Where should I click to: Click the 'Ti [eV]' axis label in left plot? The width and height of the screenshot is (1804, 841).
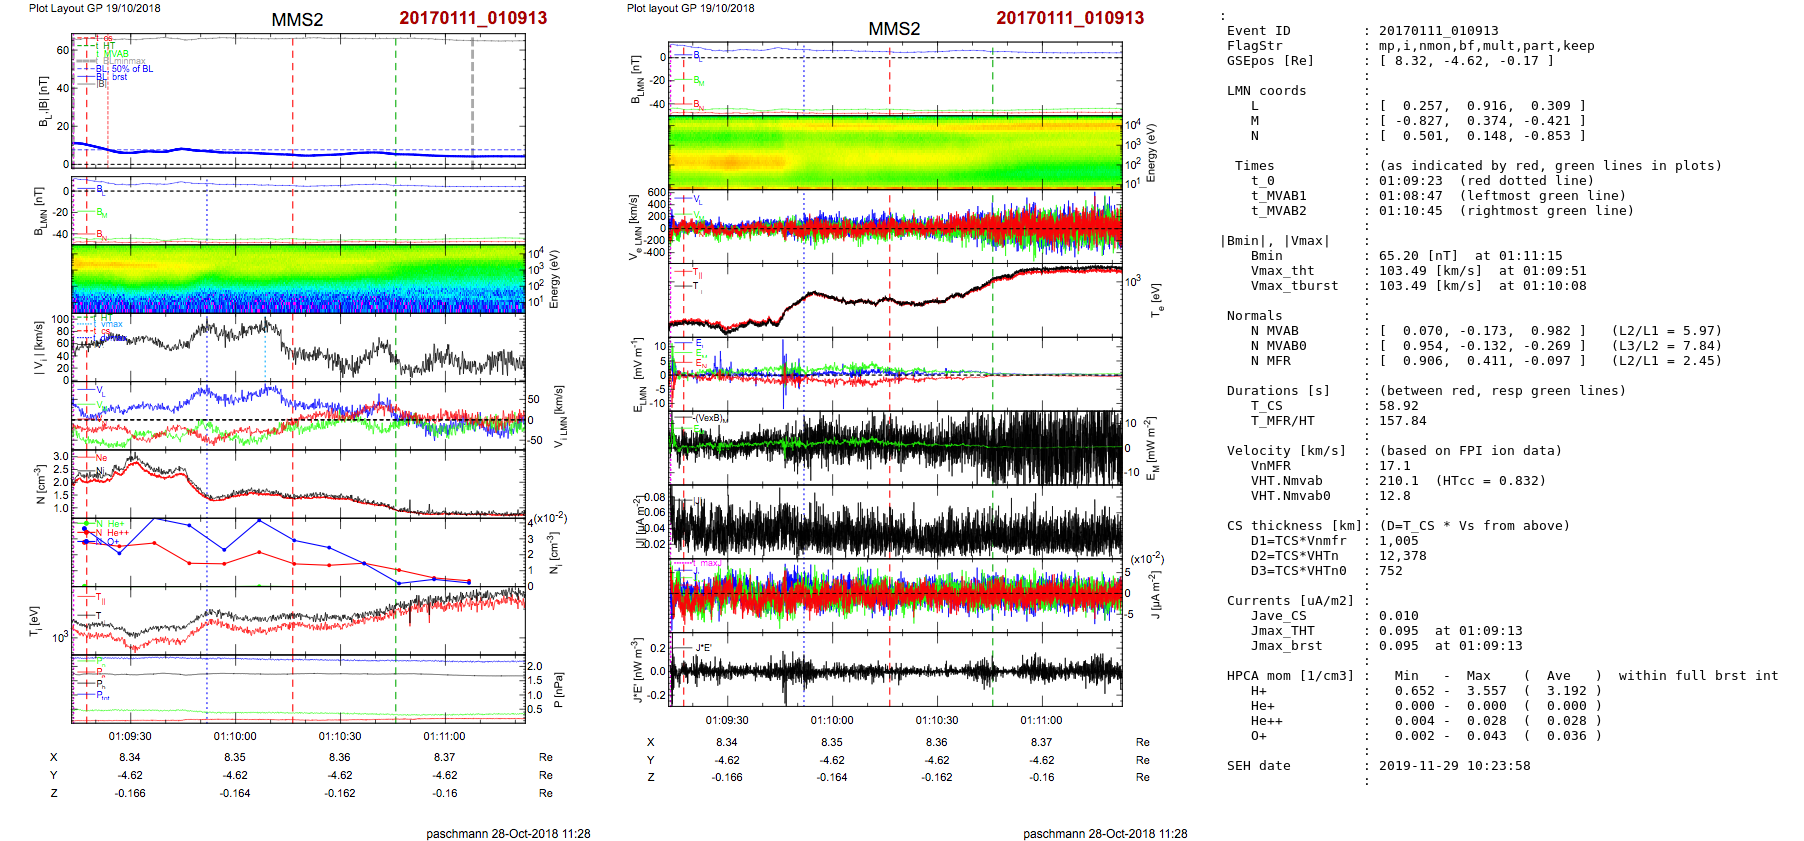pos(35,621)
